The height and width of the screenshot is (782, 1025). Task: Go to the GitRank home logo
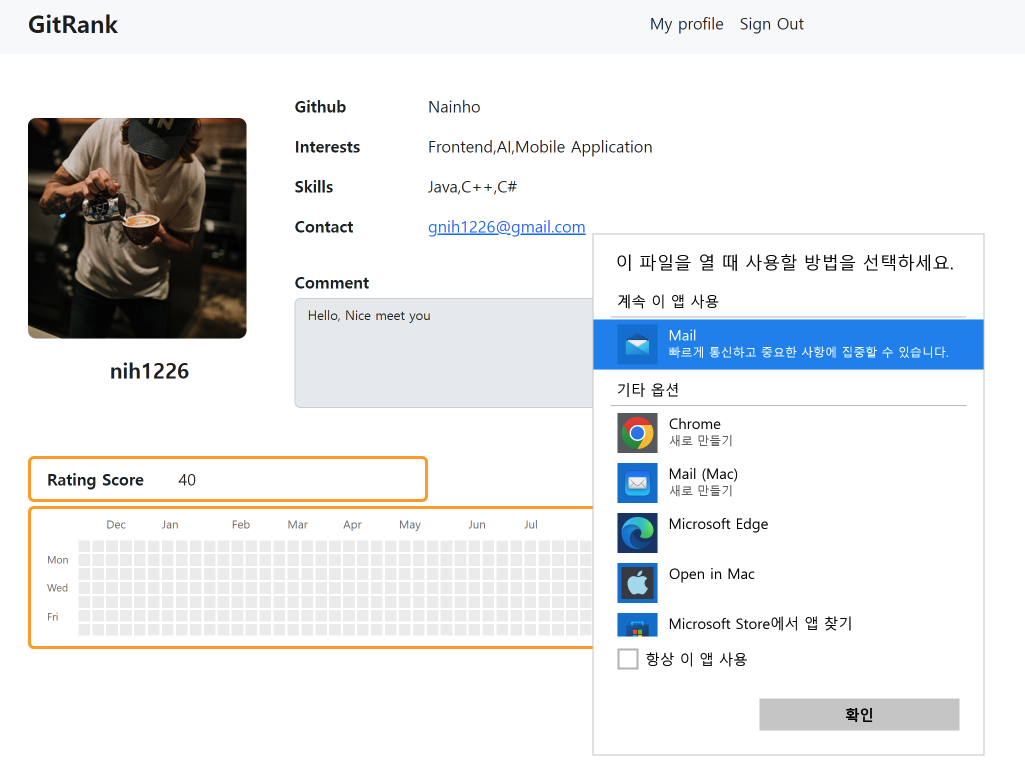73,25
